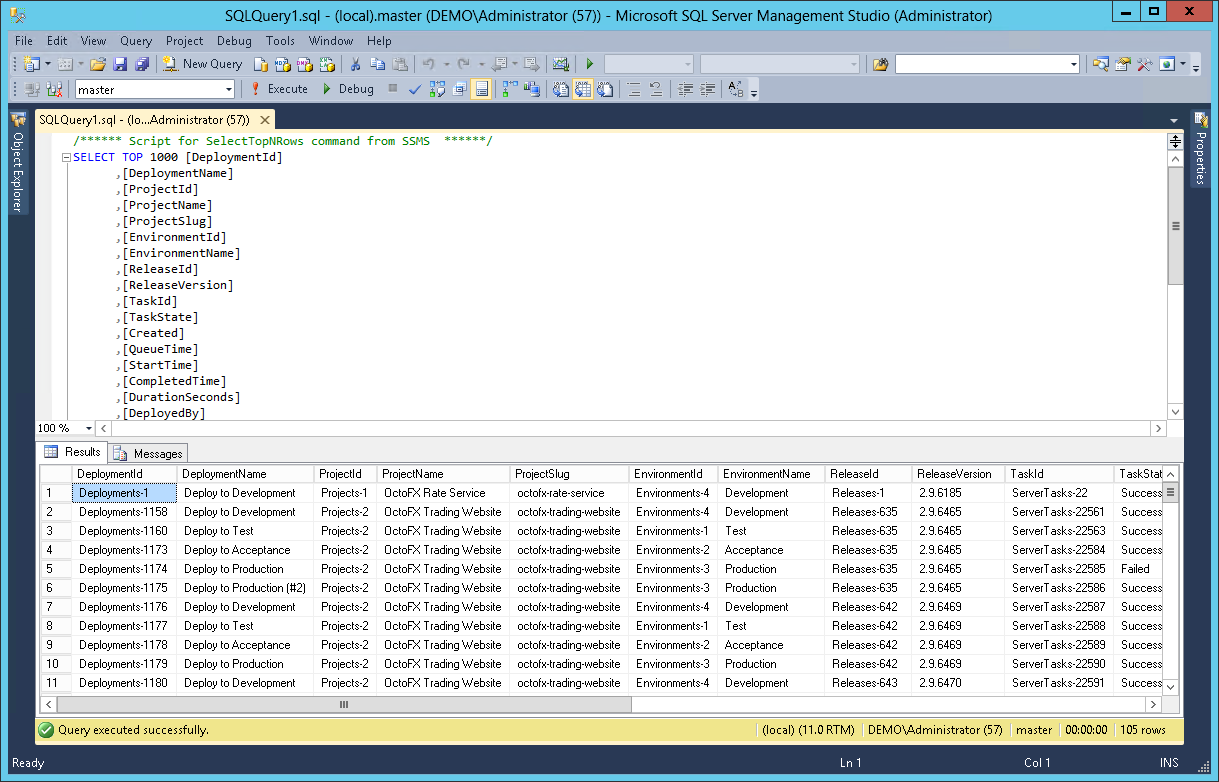This screenshot has width=1219, height=782.
Task: Open the web browser icon dropdown arrow
Action: 1183,64
